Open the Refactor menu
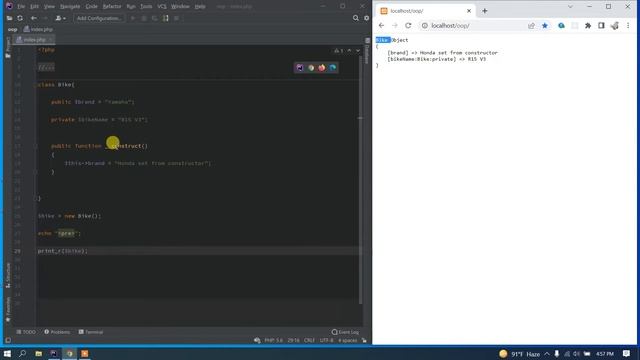This screenshot has width=640, height=360. click(x=112, y=7)
